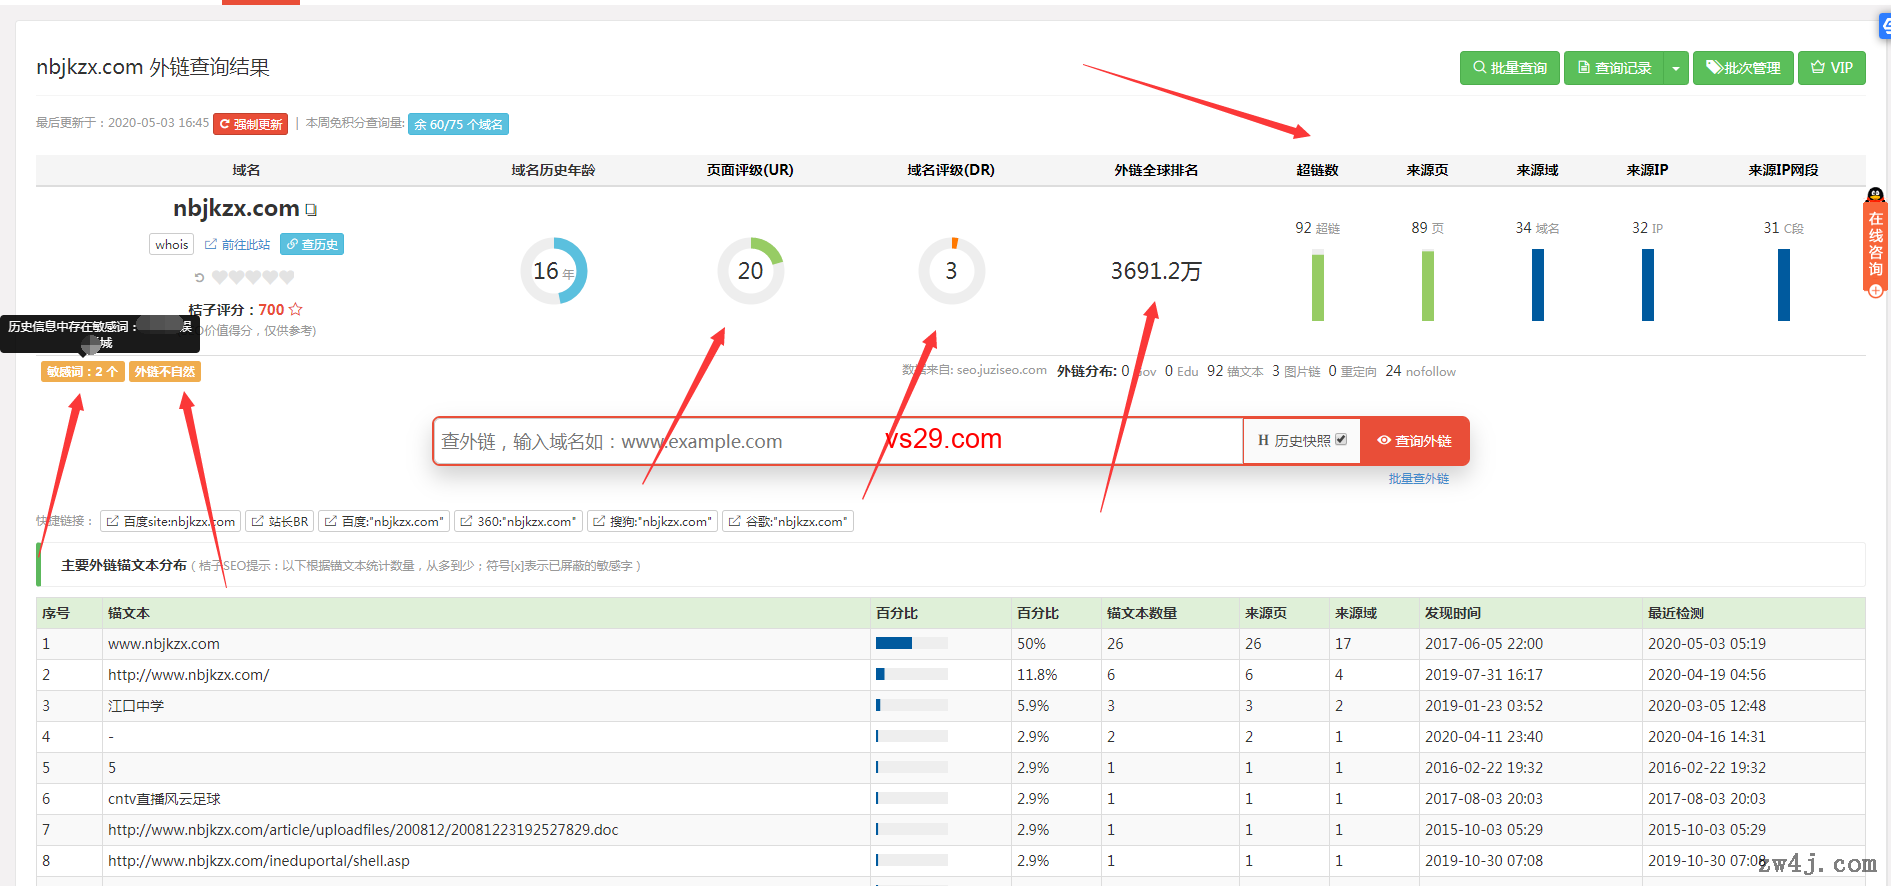Click anchor text www.nbjkzx.com in row 1

tap(164, 644)
